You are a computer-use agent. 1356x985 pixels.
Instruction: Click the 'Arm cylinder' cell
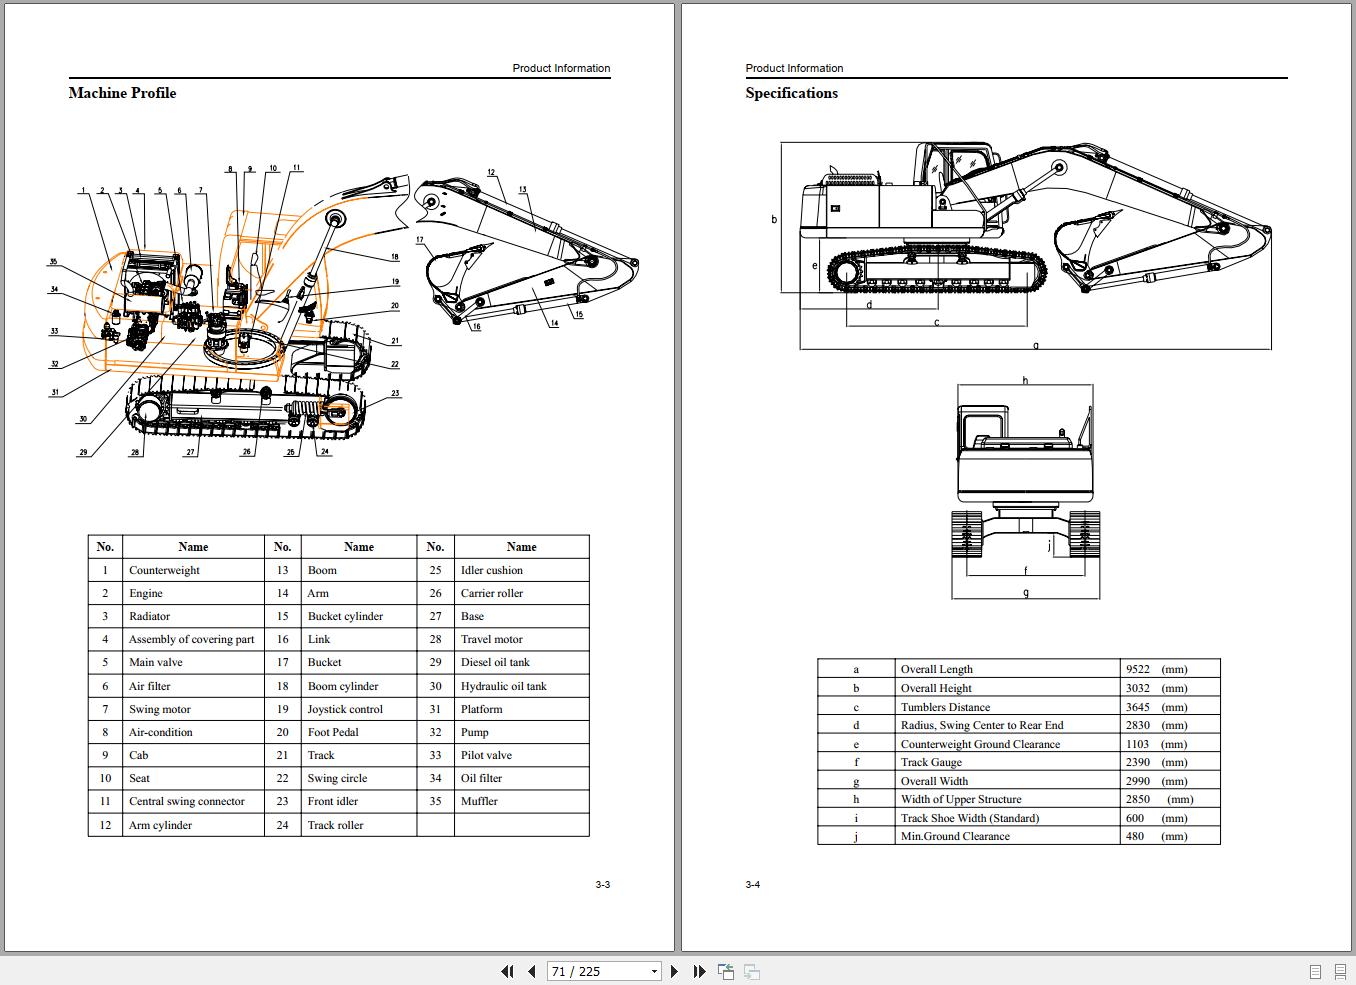point(193,825)
